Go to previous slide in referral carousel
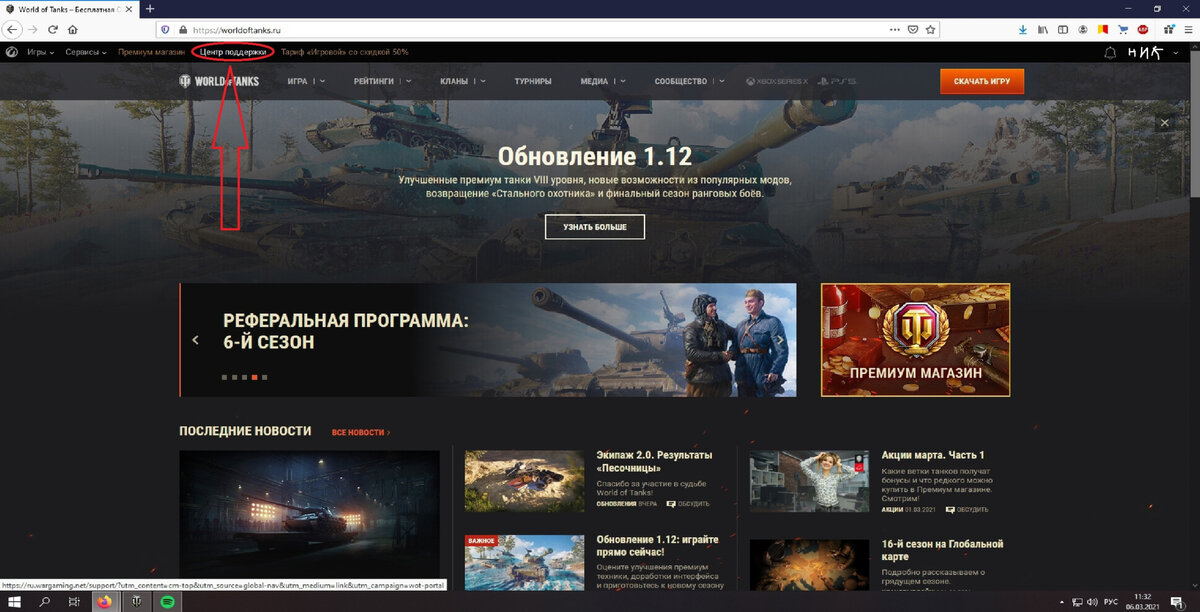The height and width of the screenshot is (612, 1200). [196, 340]
